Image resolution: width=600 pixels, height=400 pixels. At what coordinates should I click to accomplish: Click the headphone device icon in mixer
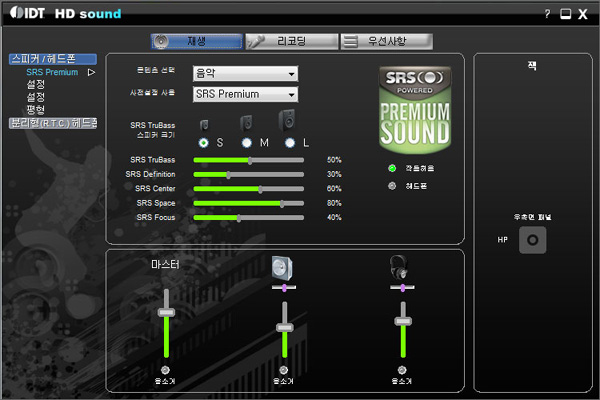(x=401, y=268)
